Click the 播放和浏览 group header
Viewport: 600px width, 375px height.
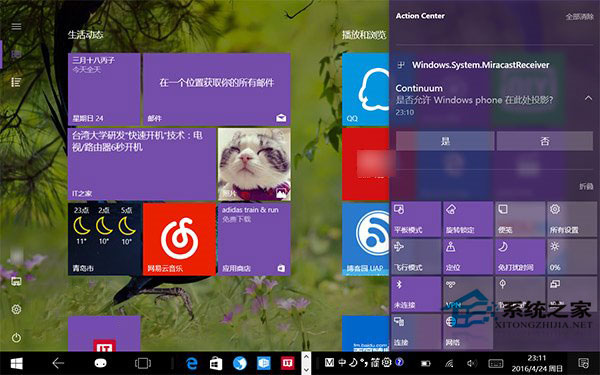click(x=364, y=35)
